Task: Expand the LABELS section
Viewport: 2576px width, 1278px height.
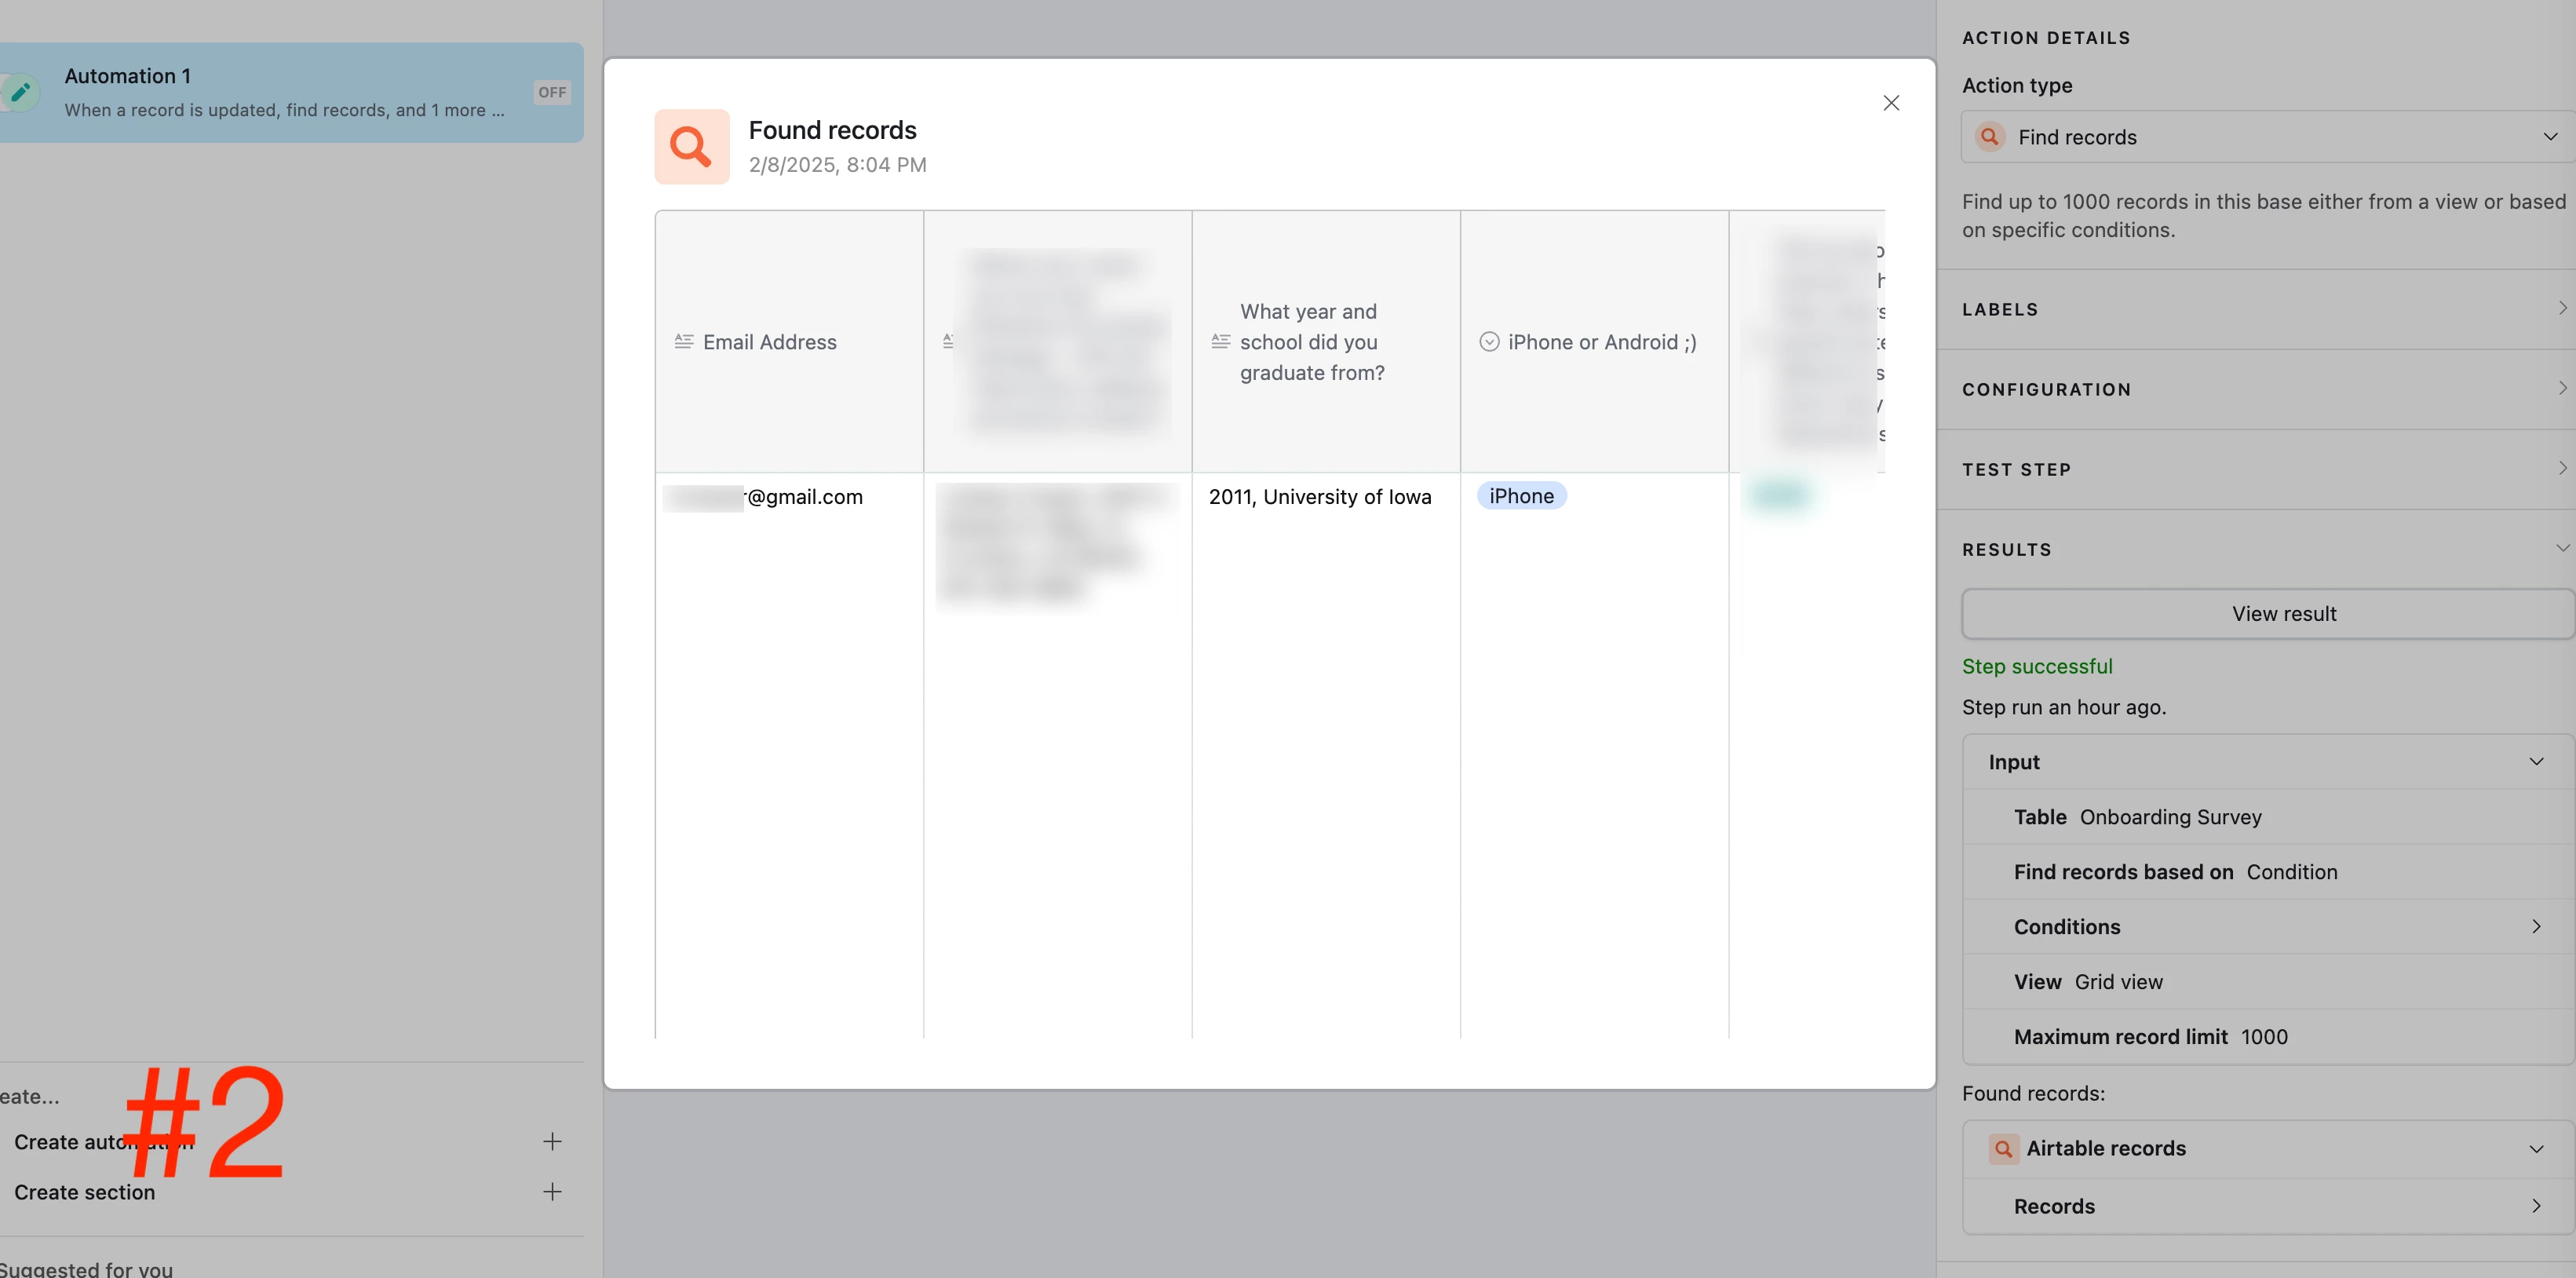Action: pos(2561,308)
